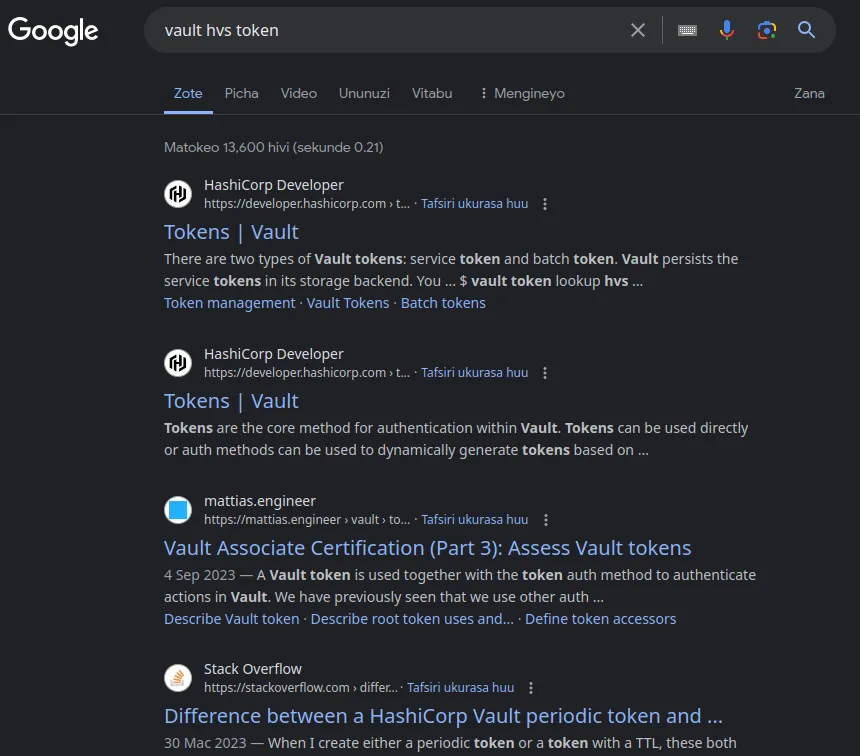Screen dimensions: 860x756
Task: Open three-dot menu for first HashiCorp result
Action: pyautogui.click(x=545, y=204)
